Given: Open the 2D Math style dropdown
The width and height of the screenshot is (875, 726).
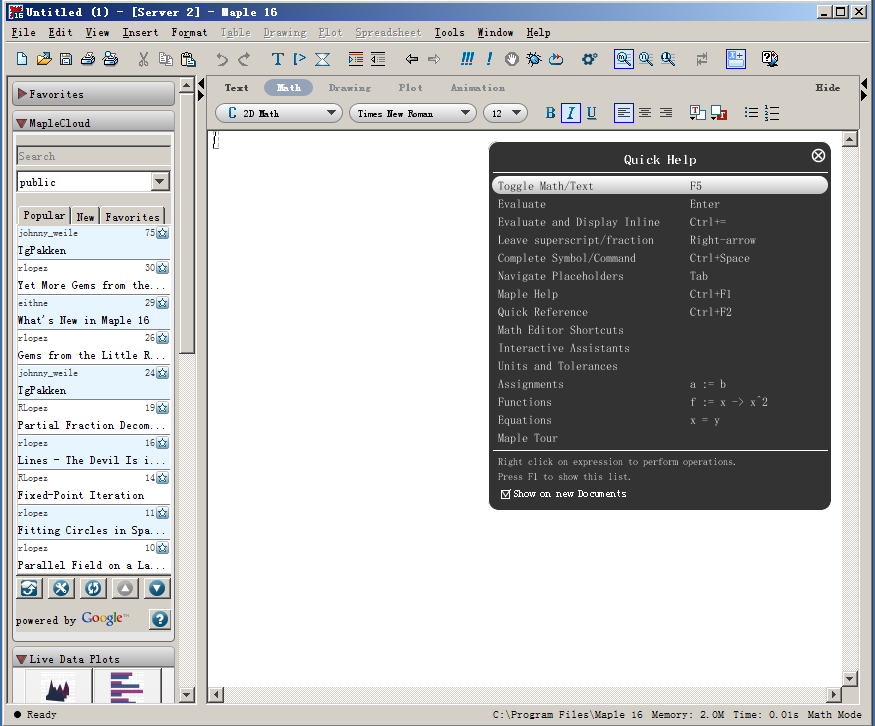Looking at the screenshot, I should [278, 113].
